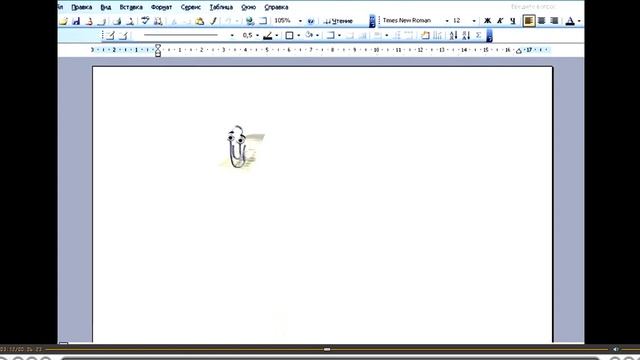Open the 0,5 line weight dropdown
640x360 pixels.
[257, 36]
